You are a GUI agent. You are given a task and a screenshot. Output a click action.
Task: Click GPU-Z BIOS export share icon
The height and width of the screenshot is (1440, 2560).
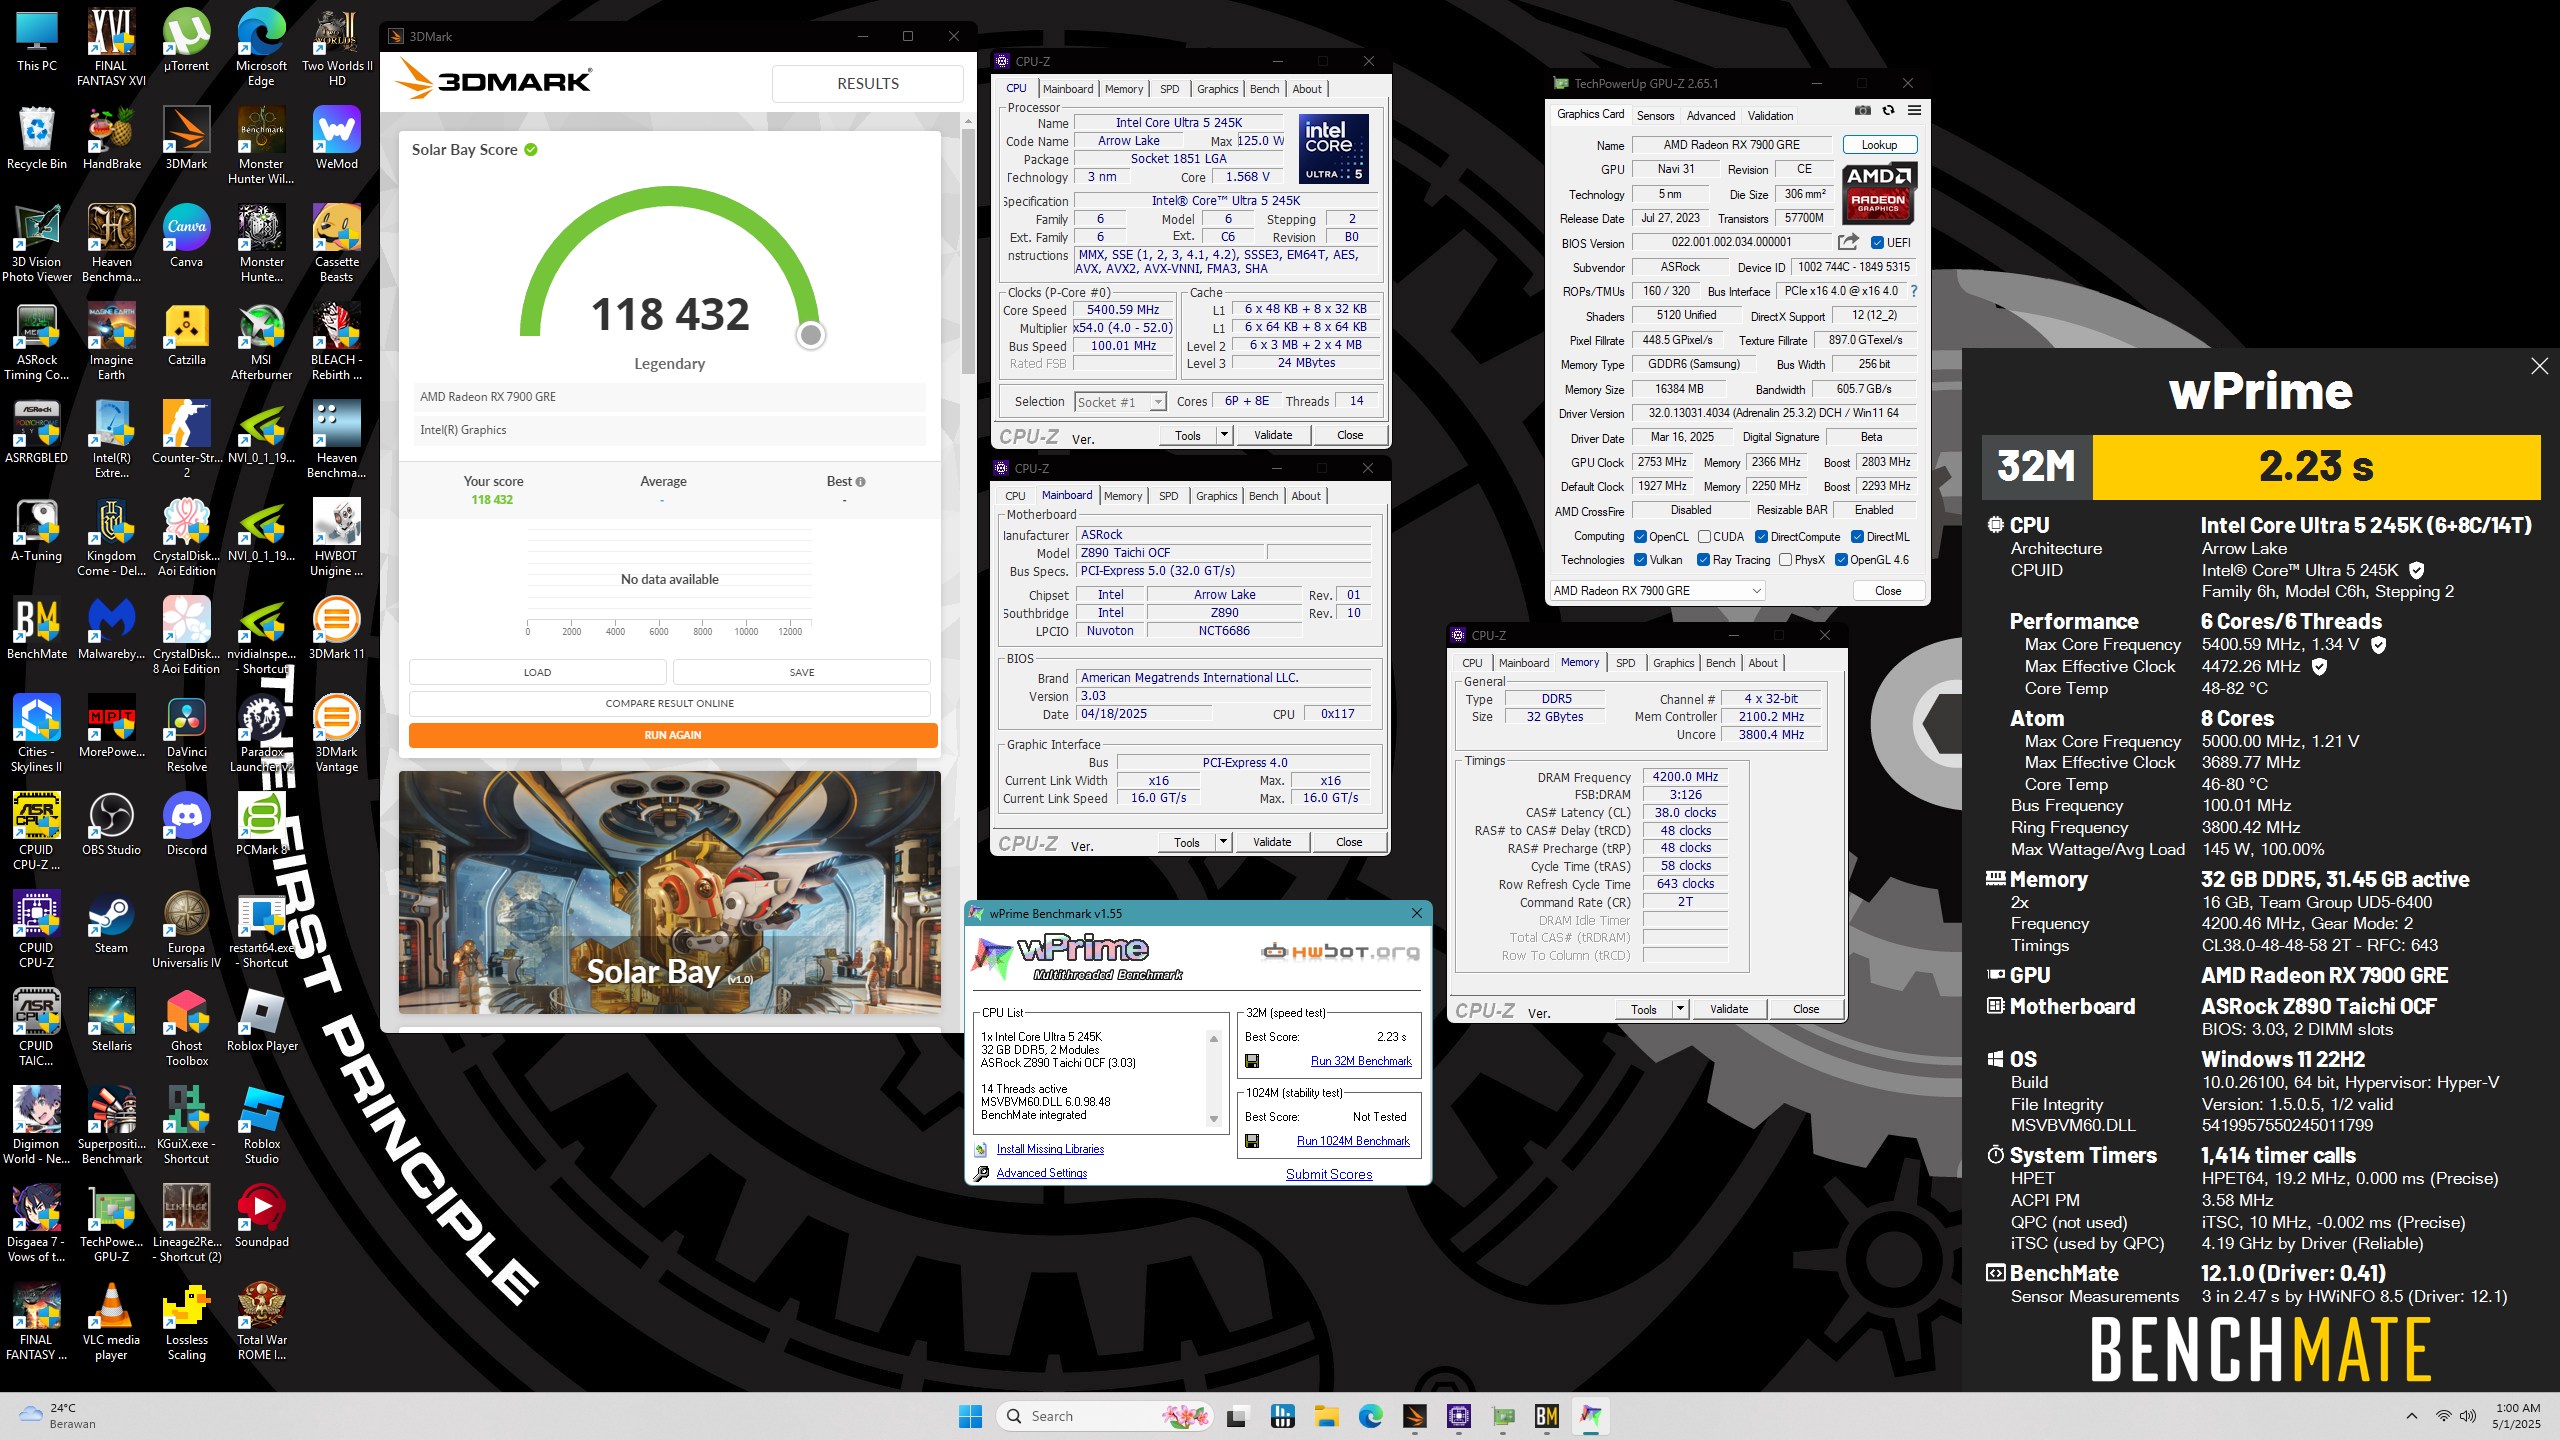(x=1848, y=242)
